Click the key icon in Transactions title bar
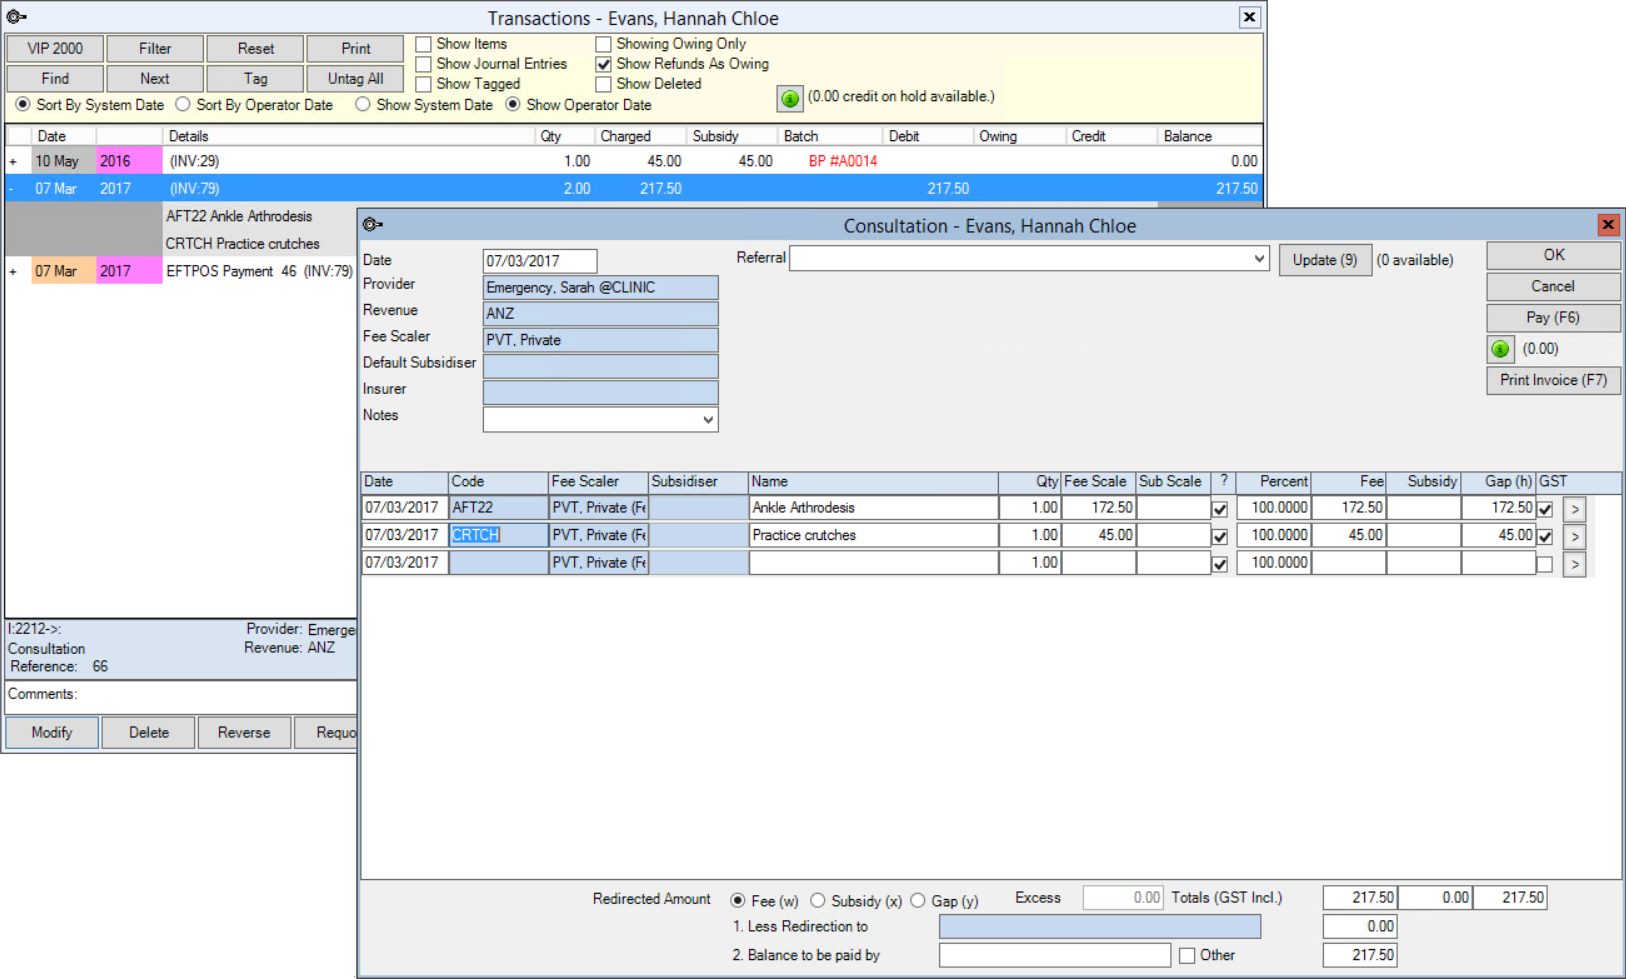The width and height of the screenshot is (1626, 979). point(17,17)
